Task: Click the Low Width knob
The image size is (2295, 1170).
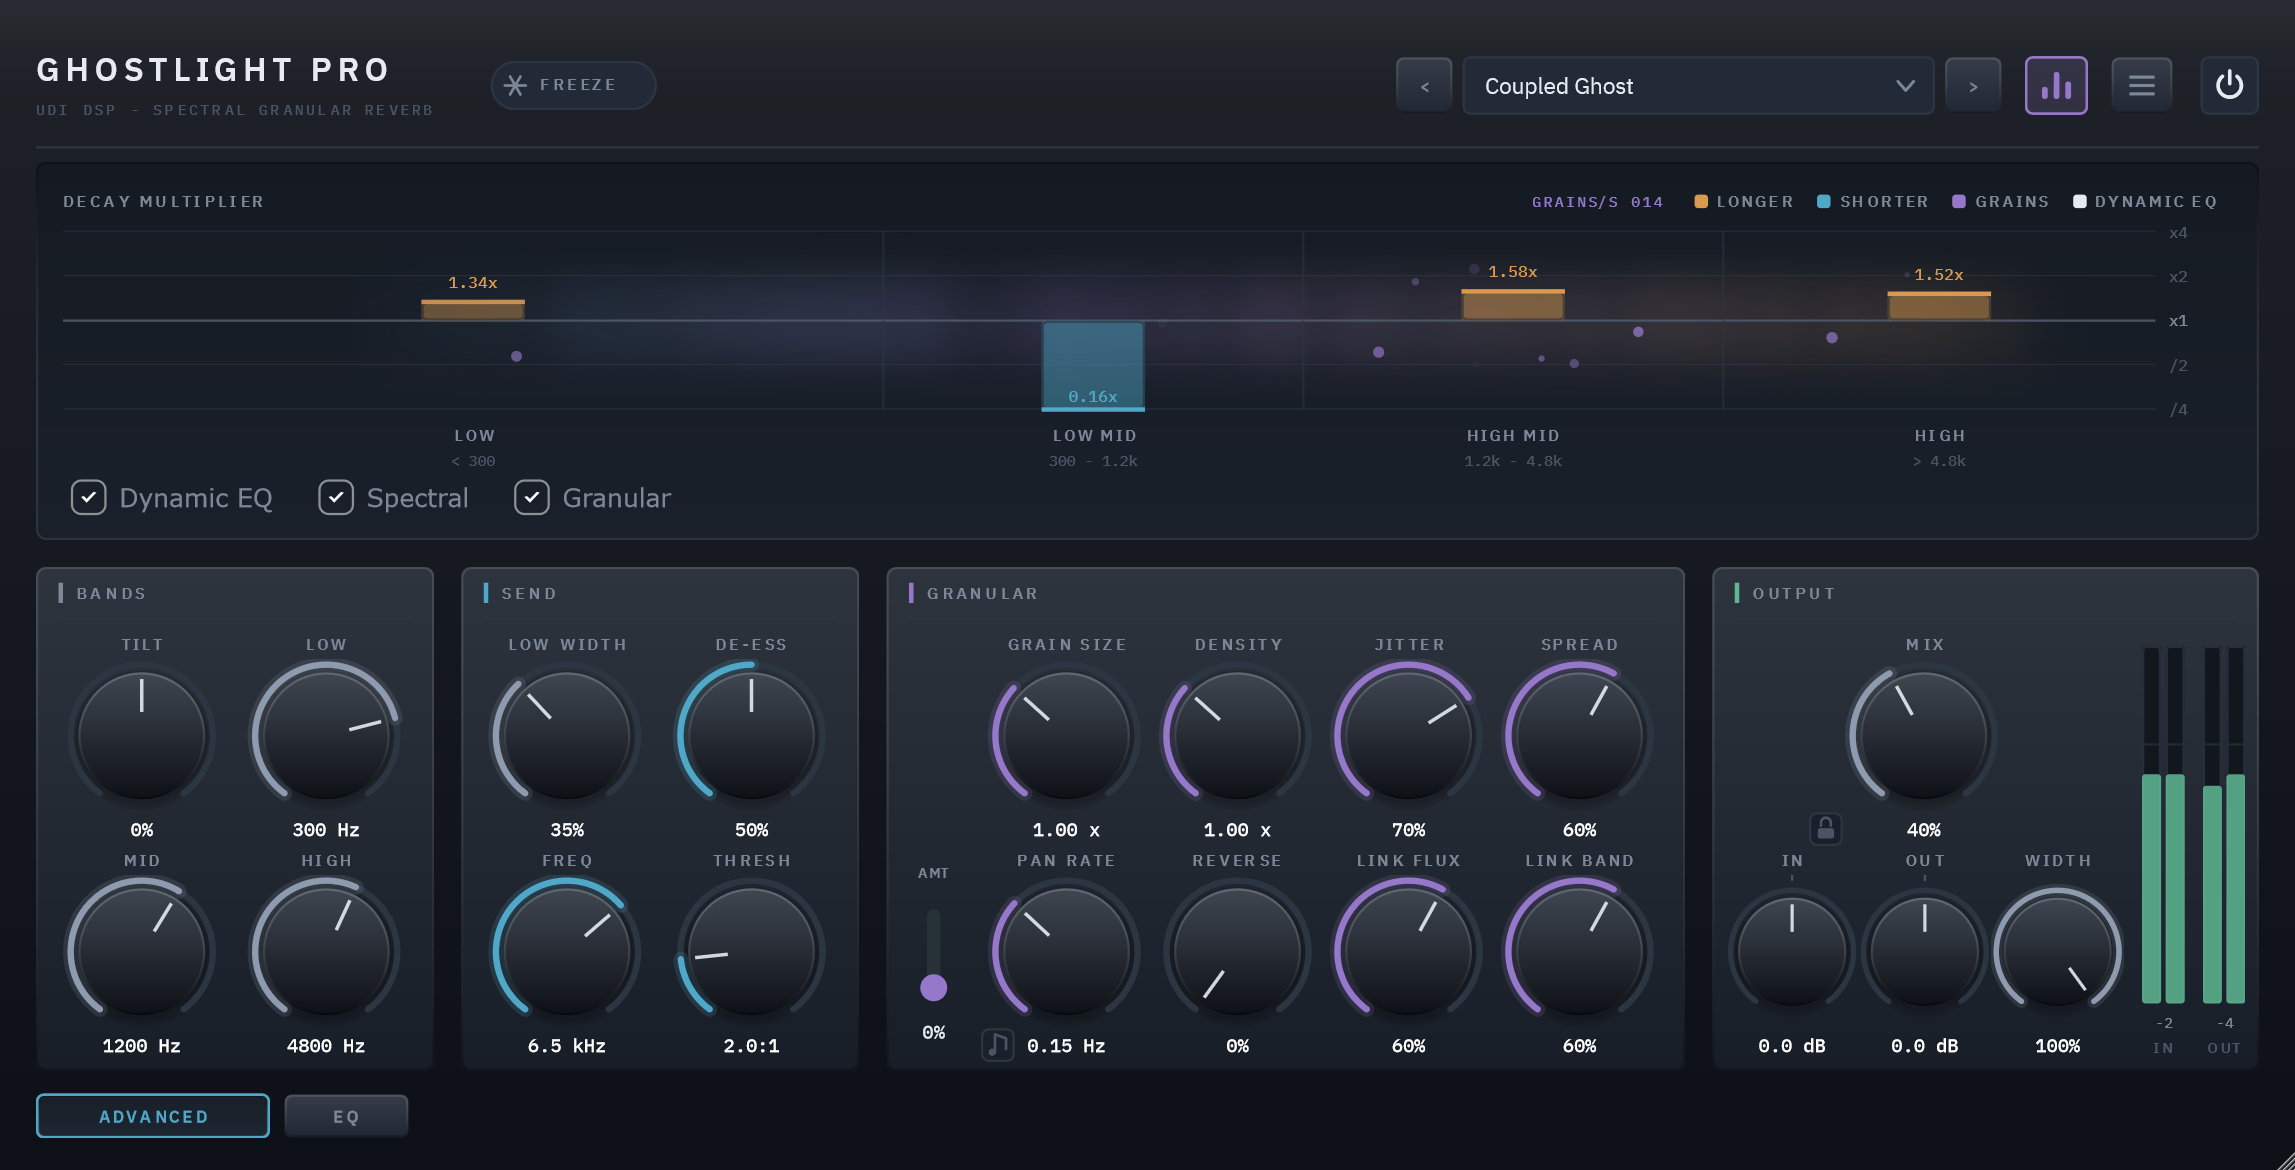Action: (x=567, y=736)
